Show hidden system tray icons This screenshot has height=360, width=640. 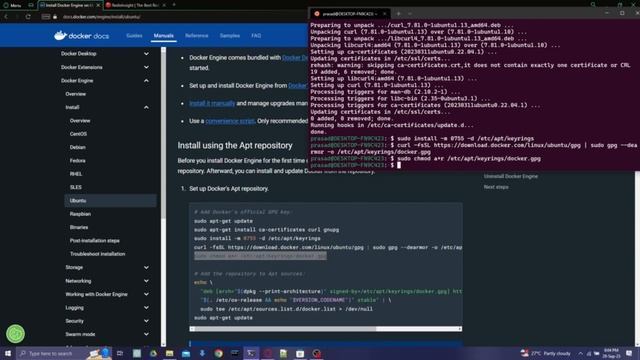pos(580,353)
